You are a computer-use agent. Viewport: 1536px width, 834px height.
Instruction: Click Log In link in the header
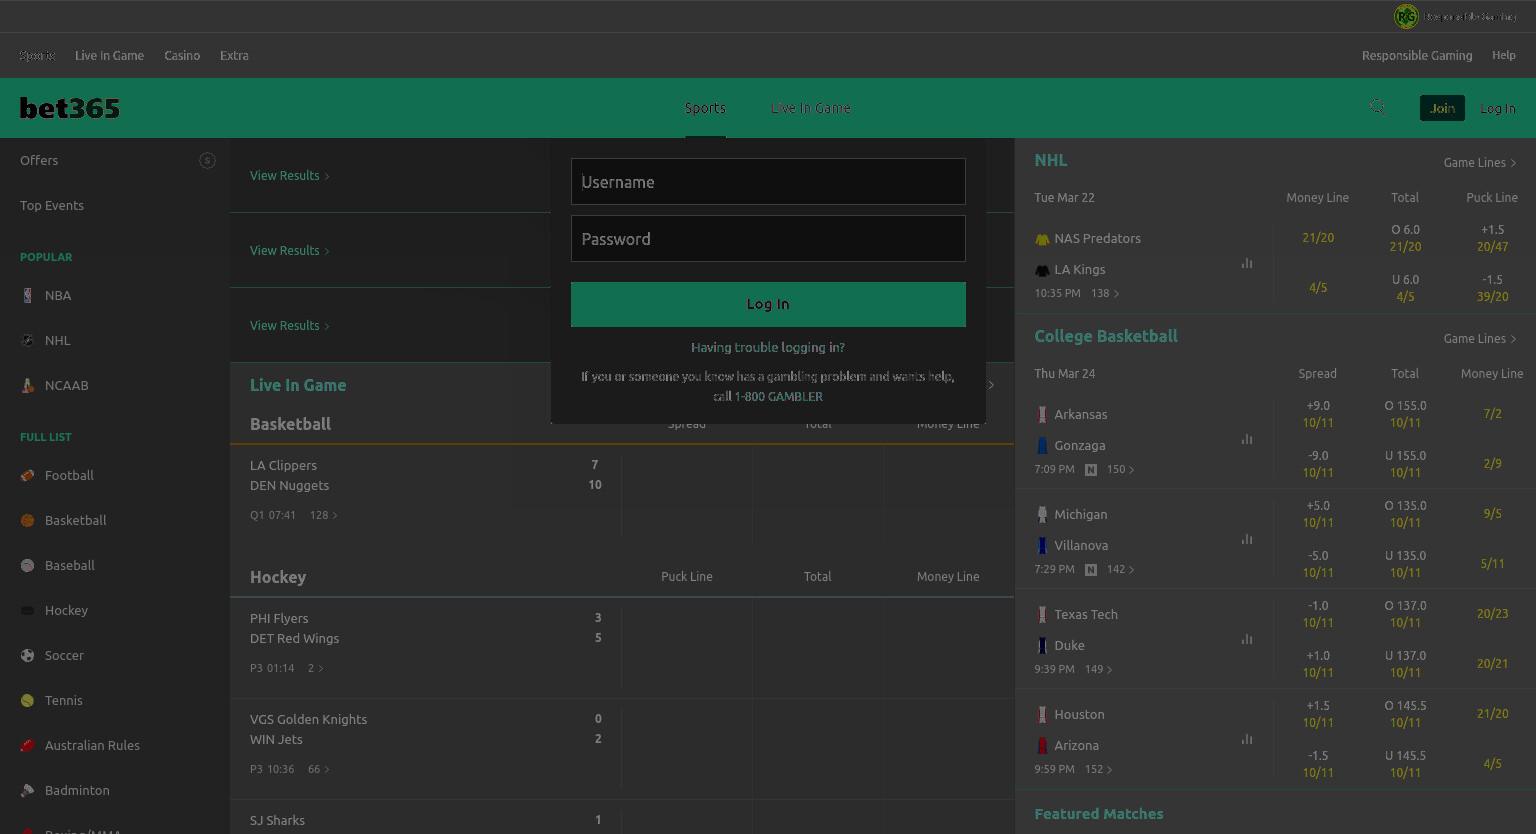pos(1497,108)
